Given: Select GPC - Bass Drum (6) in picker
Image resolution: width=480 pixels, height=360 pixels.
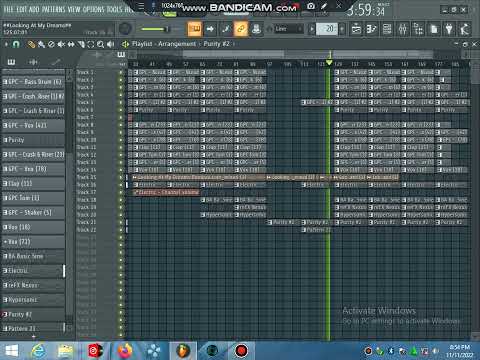Looking at the screenshot, I should [33, 82].
